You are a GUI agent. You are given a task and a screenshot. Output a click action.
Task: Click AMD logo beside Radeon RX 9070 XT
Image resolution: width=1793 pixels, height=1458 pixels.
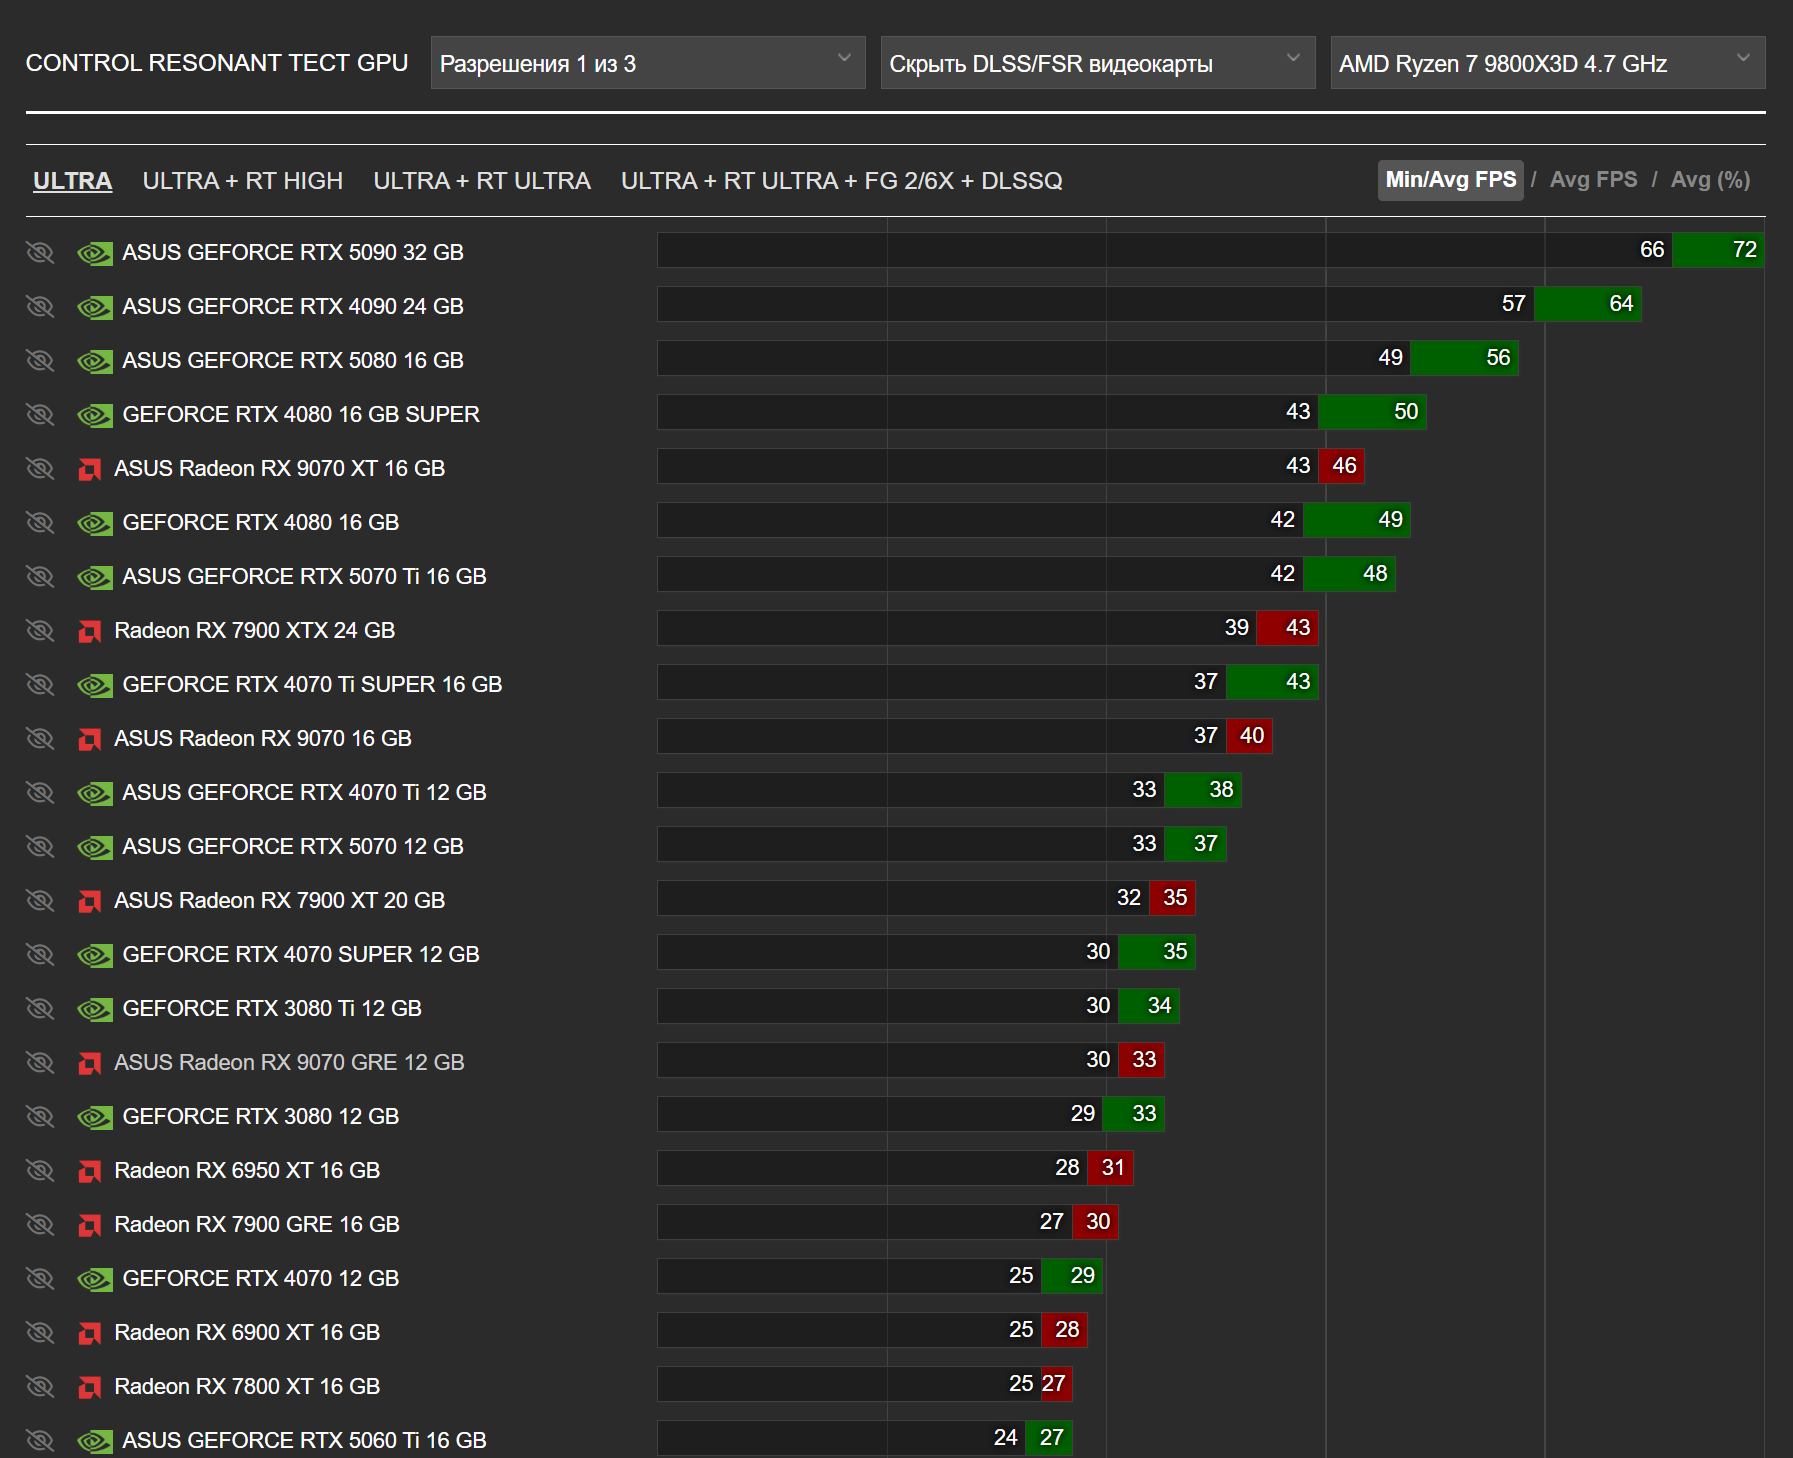90,469
